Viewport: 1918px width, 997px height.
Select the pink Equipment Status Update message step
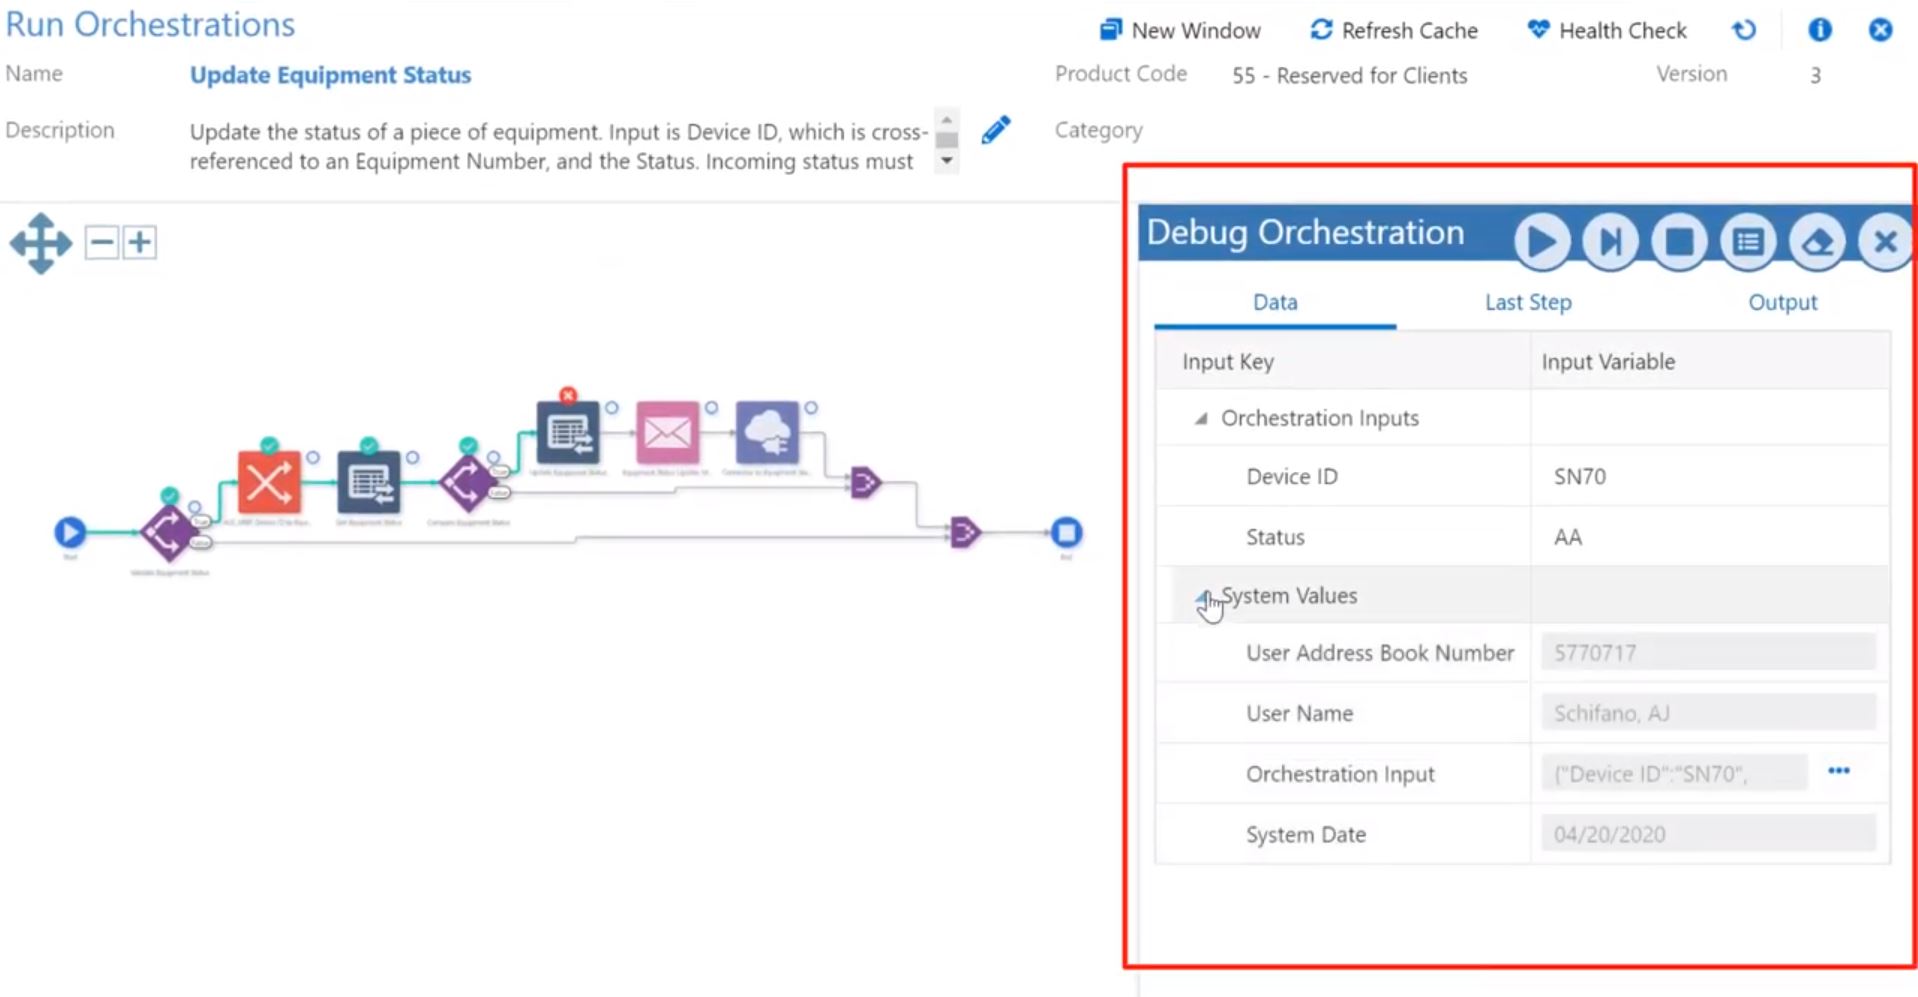[x=667, y=431]
